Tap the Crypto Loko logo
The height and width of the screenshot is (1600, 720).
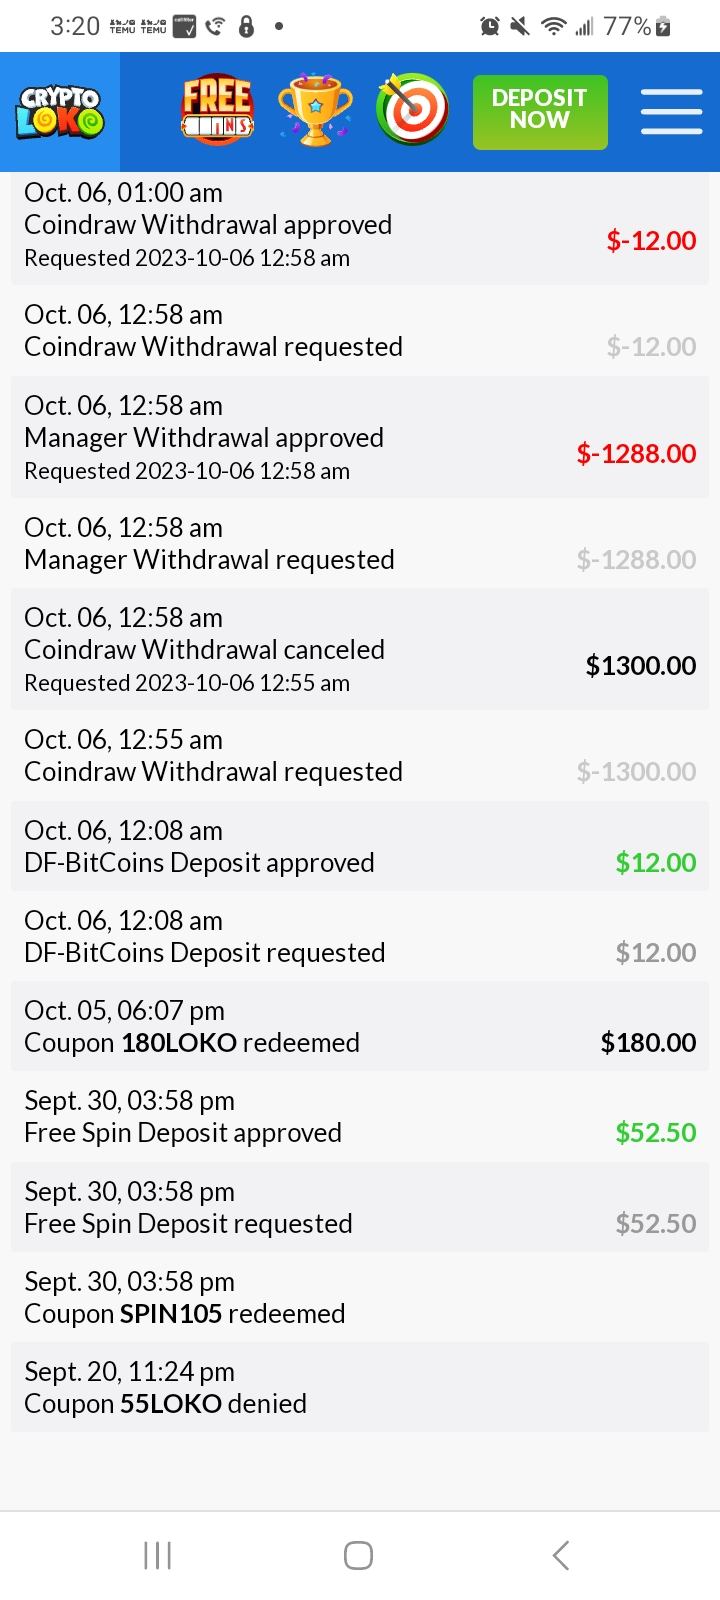point(60,112)
